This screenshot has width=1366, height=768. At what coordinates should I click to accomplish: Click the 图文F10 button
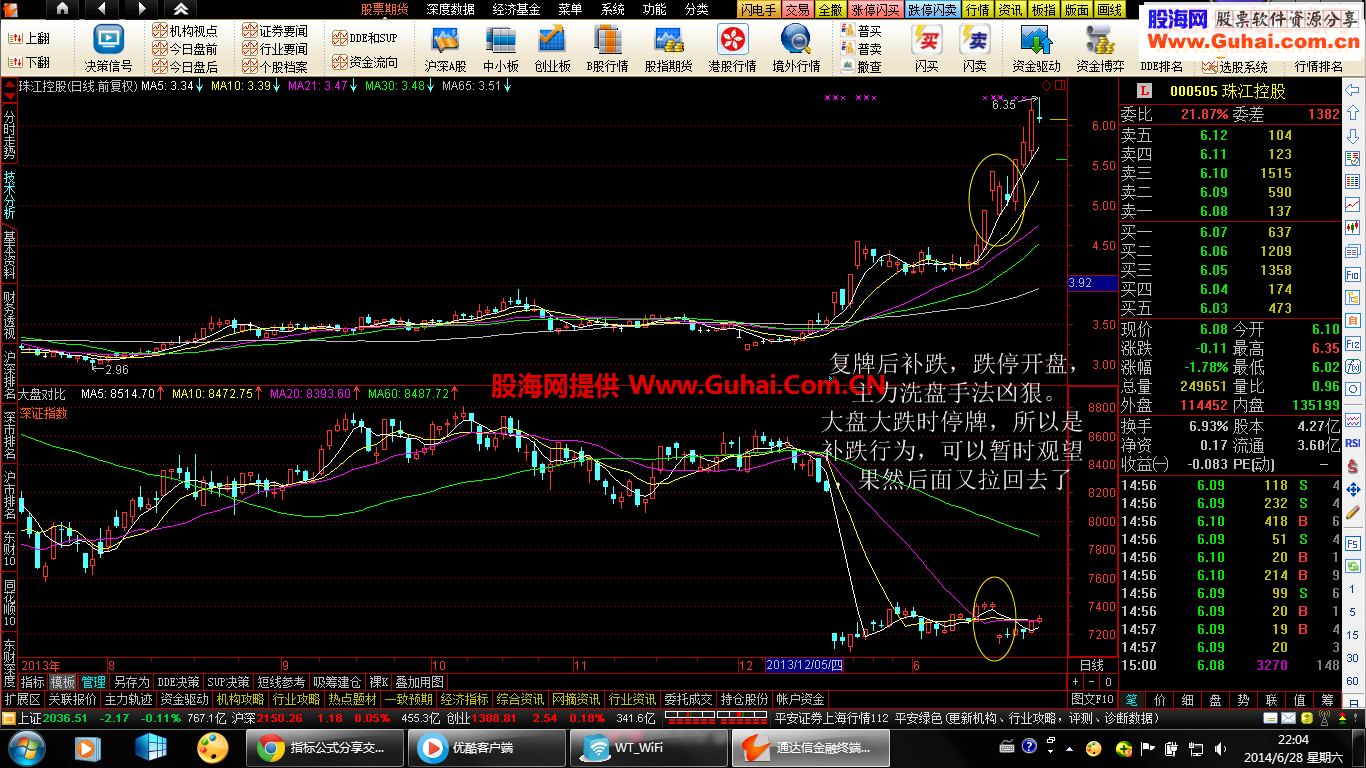click(1092, 699)
